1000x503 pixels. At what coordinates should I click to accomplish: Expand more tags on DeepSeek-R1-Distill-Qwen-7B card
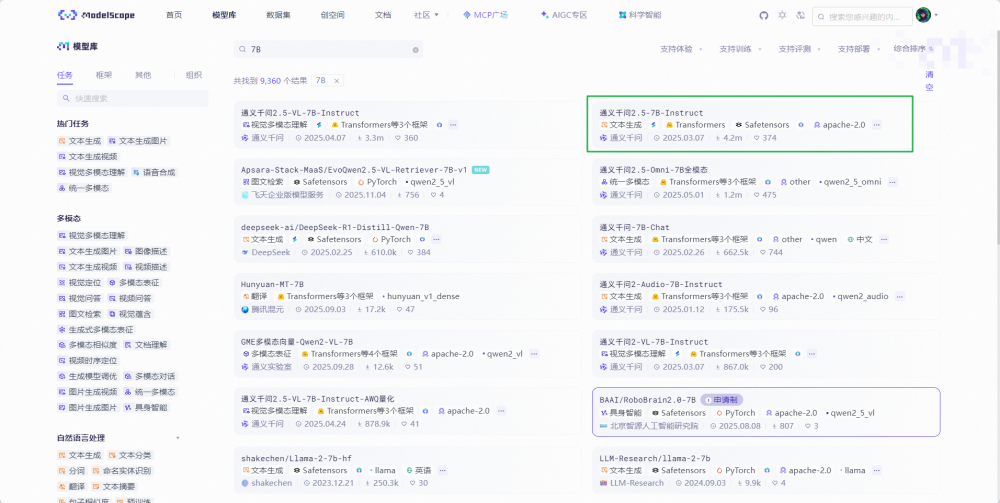click(436, 240)
